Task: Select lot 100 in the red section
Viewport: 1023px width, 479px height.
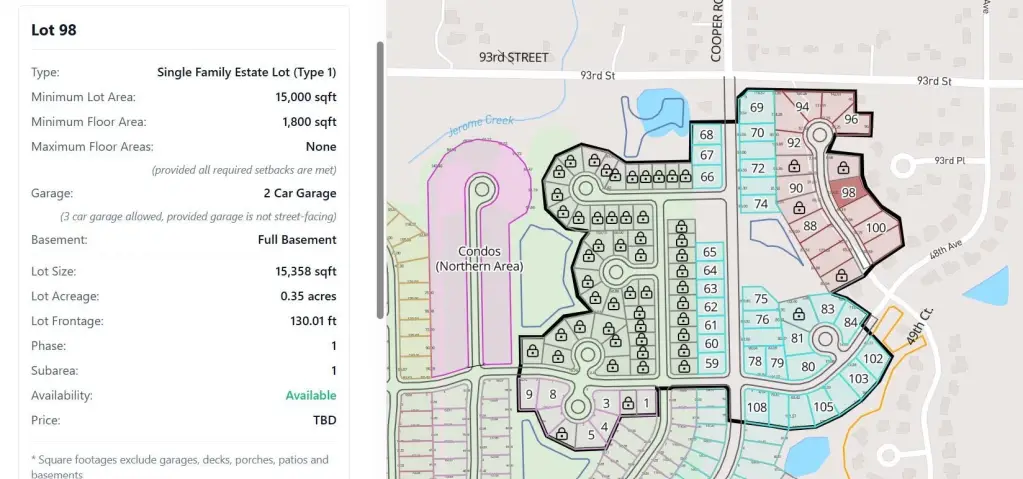Action: [x=876, y=228]
